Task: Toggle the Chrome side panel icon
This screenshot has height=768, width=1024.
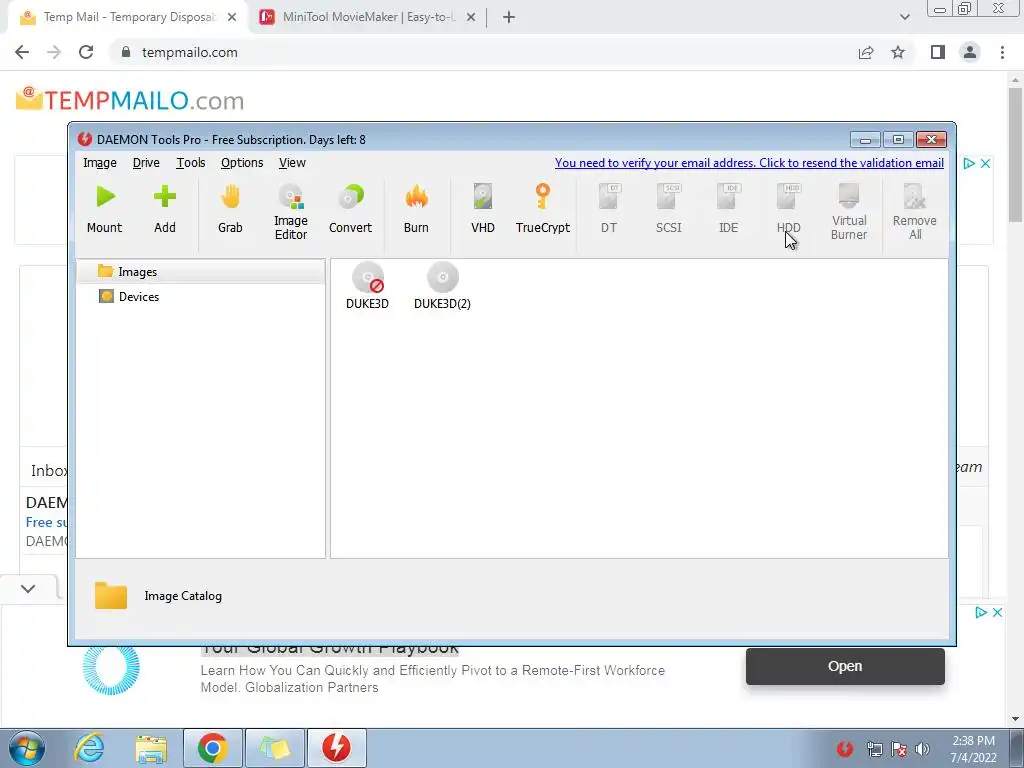Action: (938, 52)
